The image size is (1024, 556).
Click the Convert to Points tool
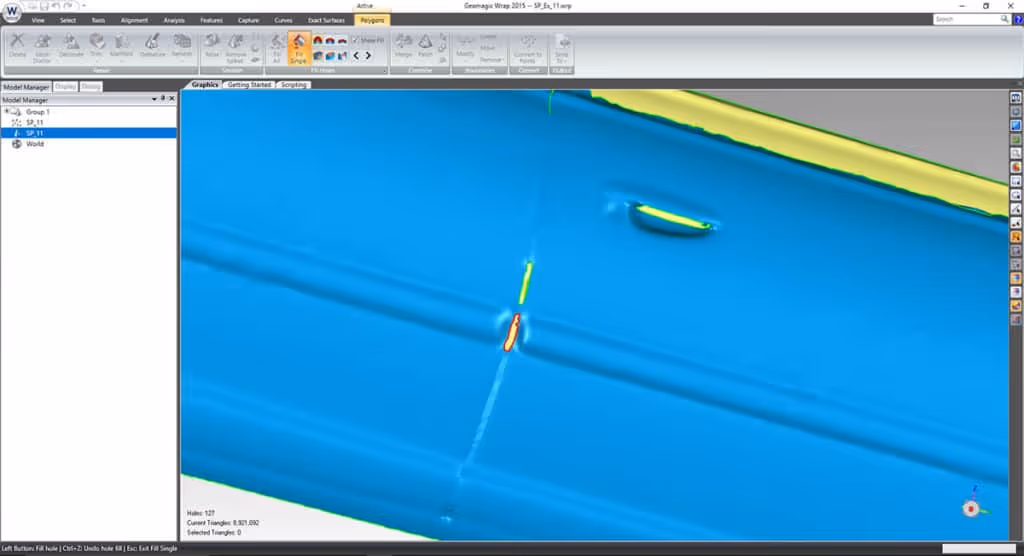pyautogui.click(x=528, y=48)
